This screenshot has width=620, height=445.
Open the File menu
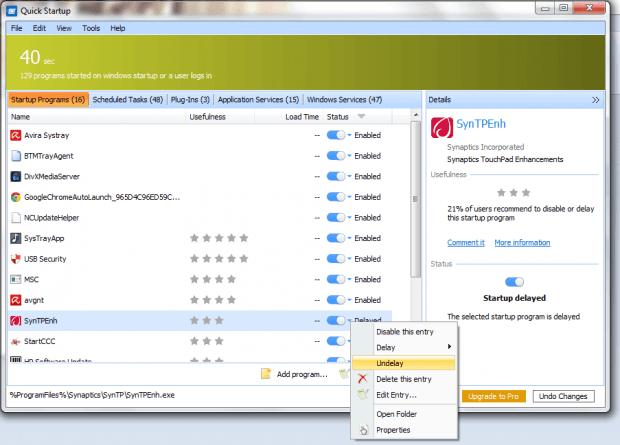[16, 28]
